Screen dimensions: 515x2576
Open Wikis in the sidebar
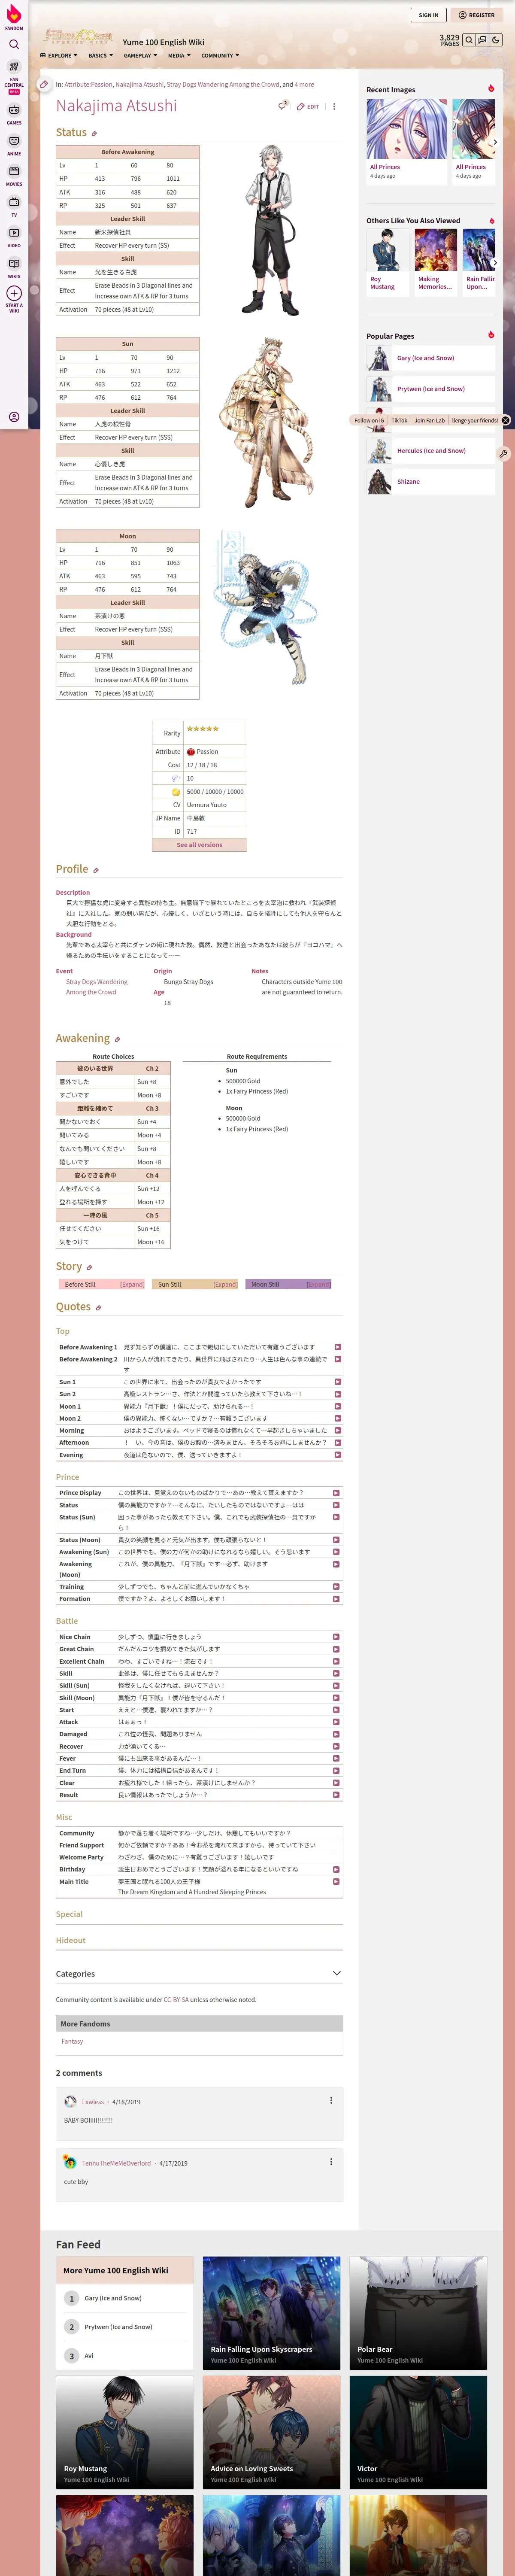point(14,267)
